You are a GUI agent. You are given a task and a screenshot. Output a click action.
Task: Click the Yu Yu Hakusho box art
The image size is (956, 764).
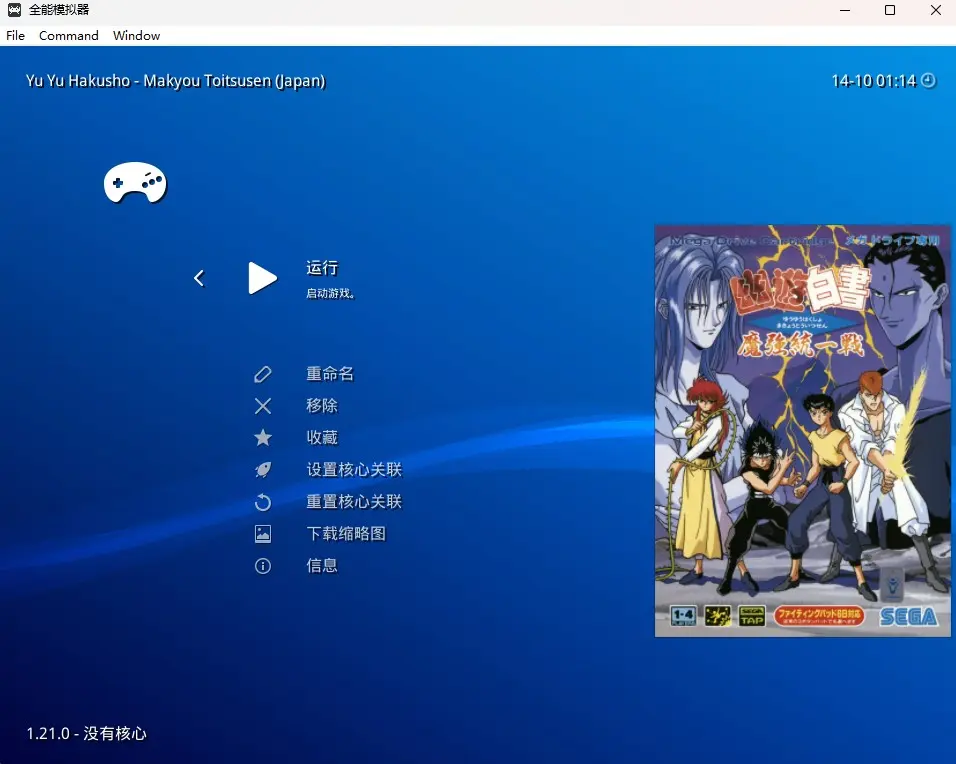click(x=802, y=430)
